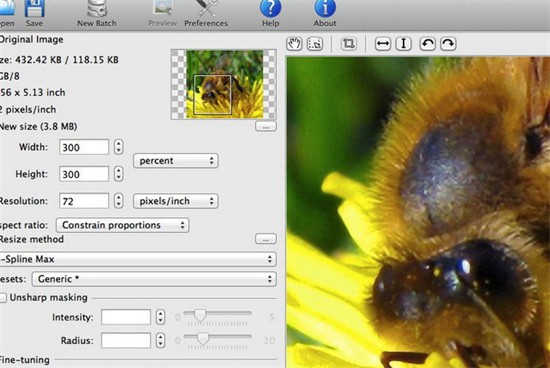Rotate the image counterclockwise
Screen dimensions: 550x368
(x=427, y=44)
